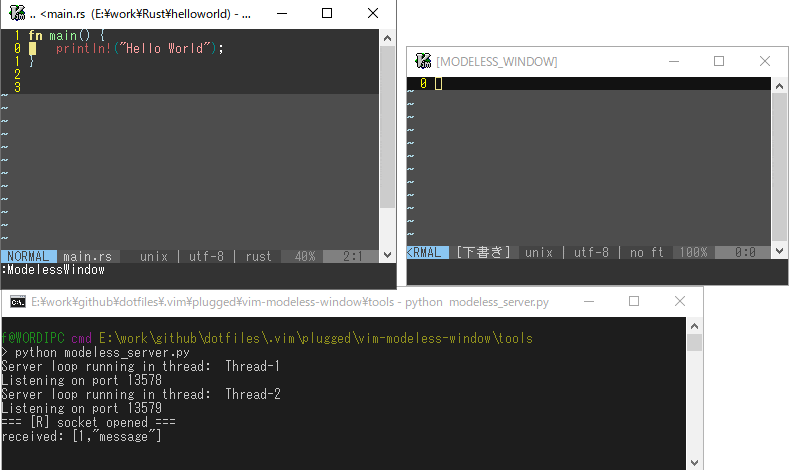
Task: Click scroll-up arrow in the console window
Action: point(695,326)
